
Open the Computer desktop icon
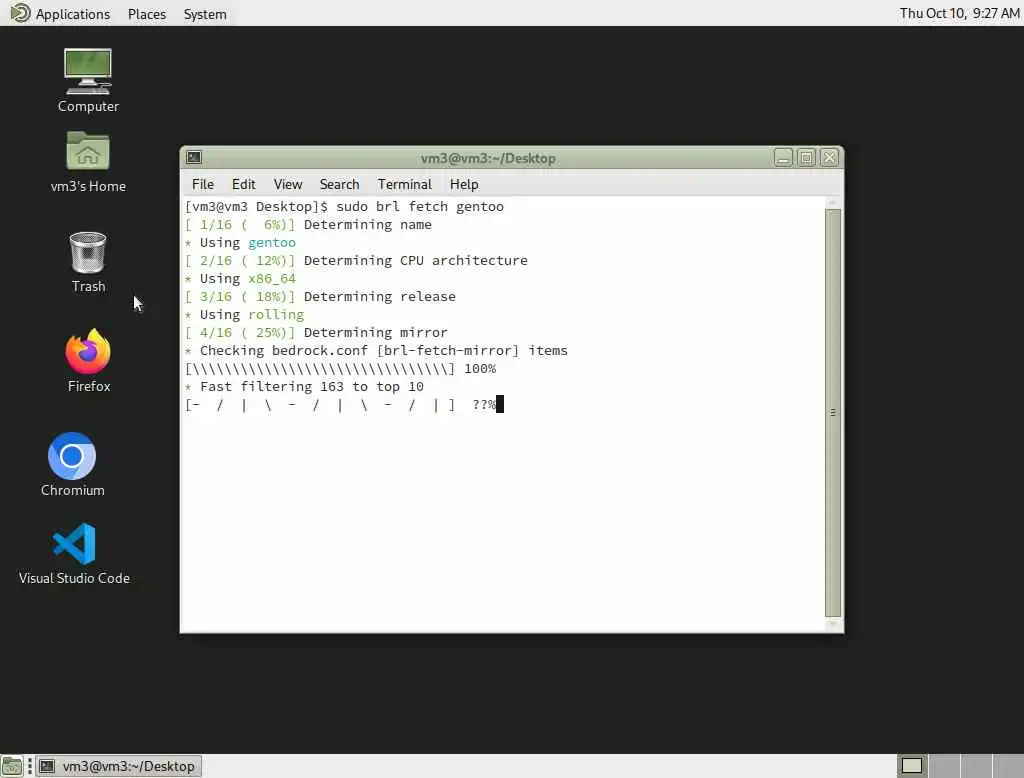click(x=88, y=80)
